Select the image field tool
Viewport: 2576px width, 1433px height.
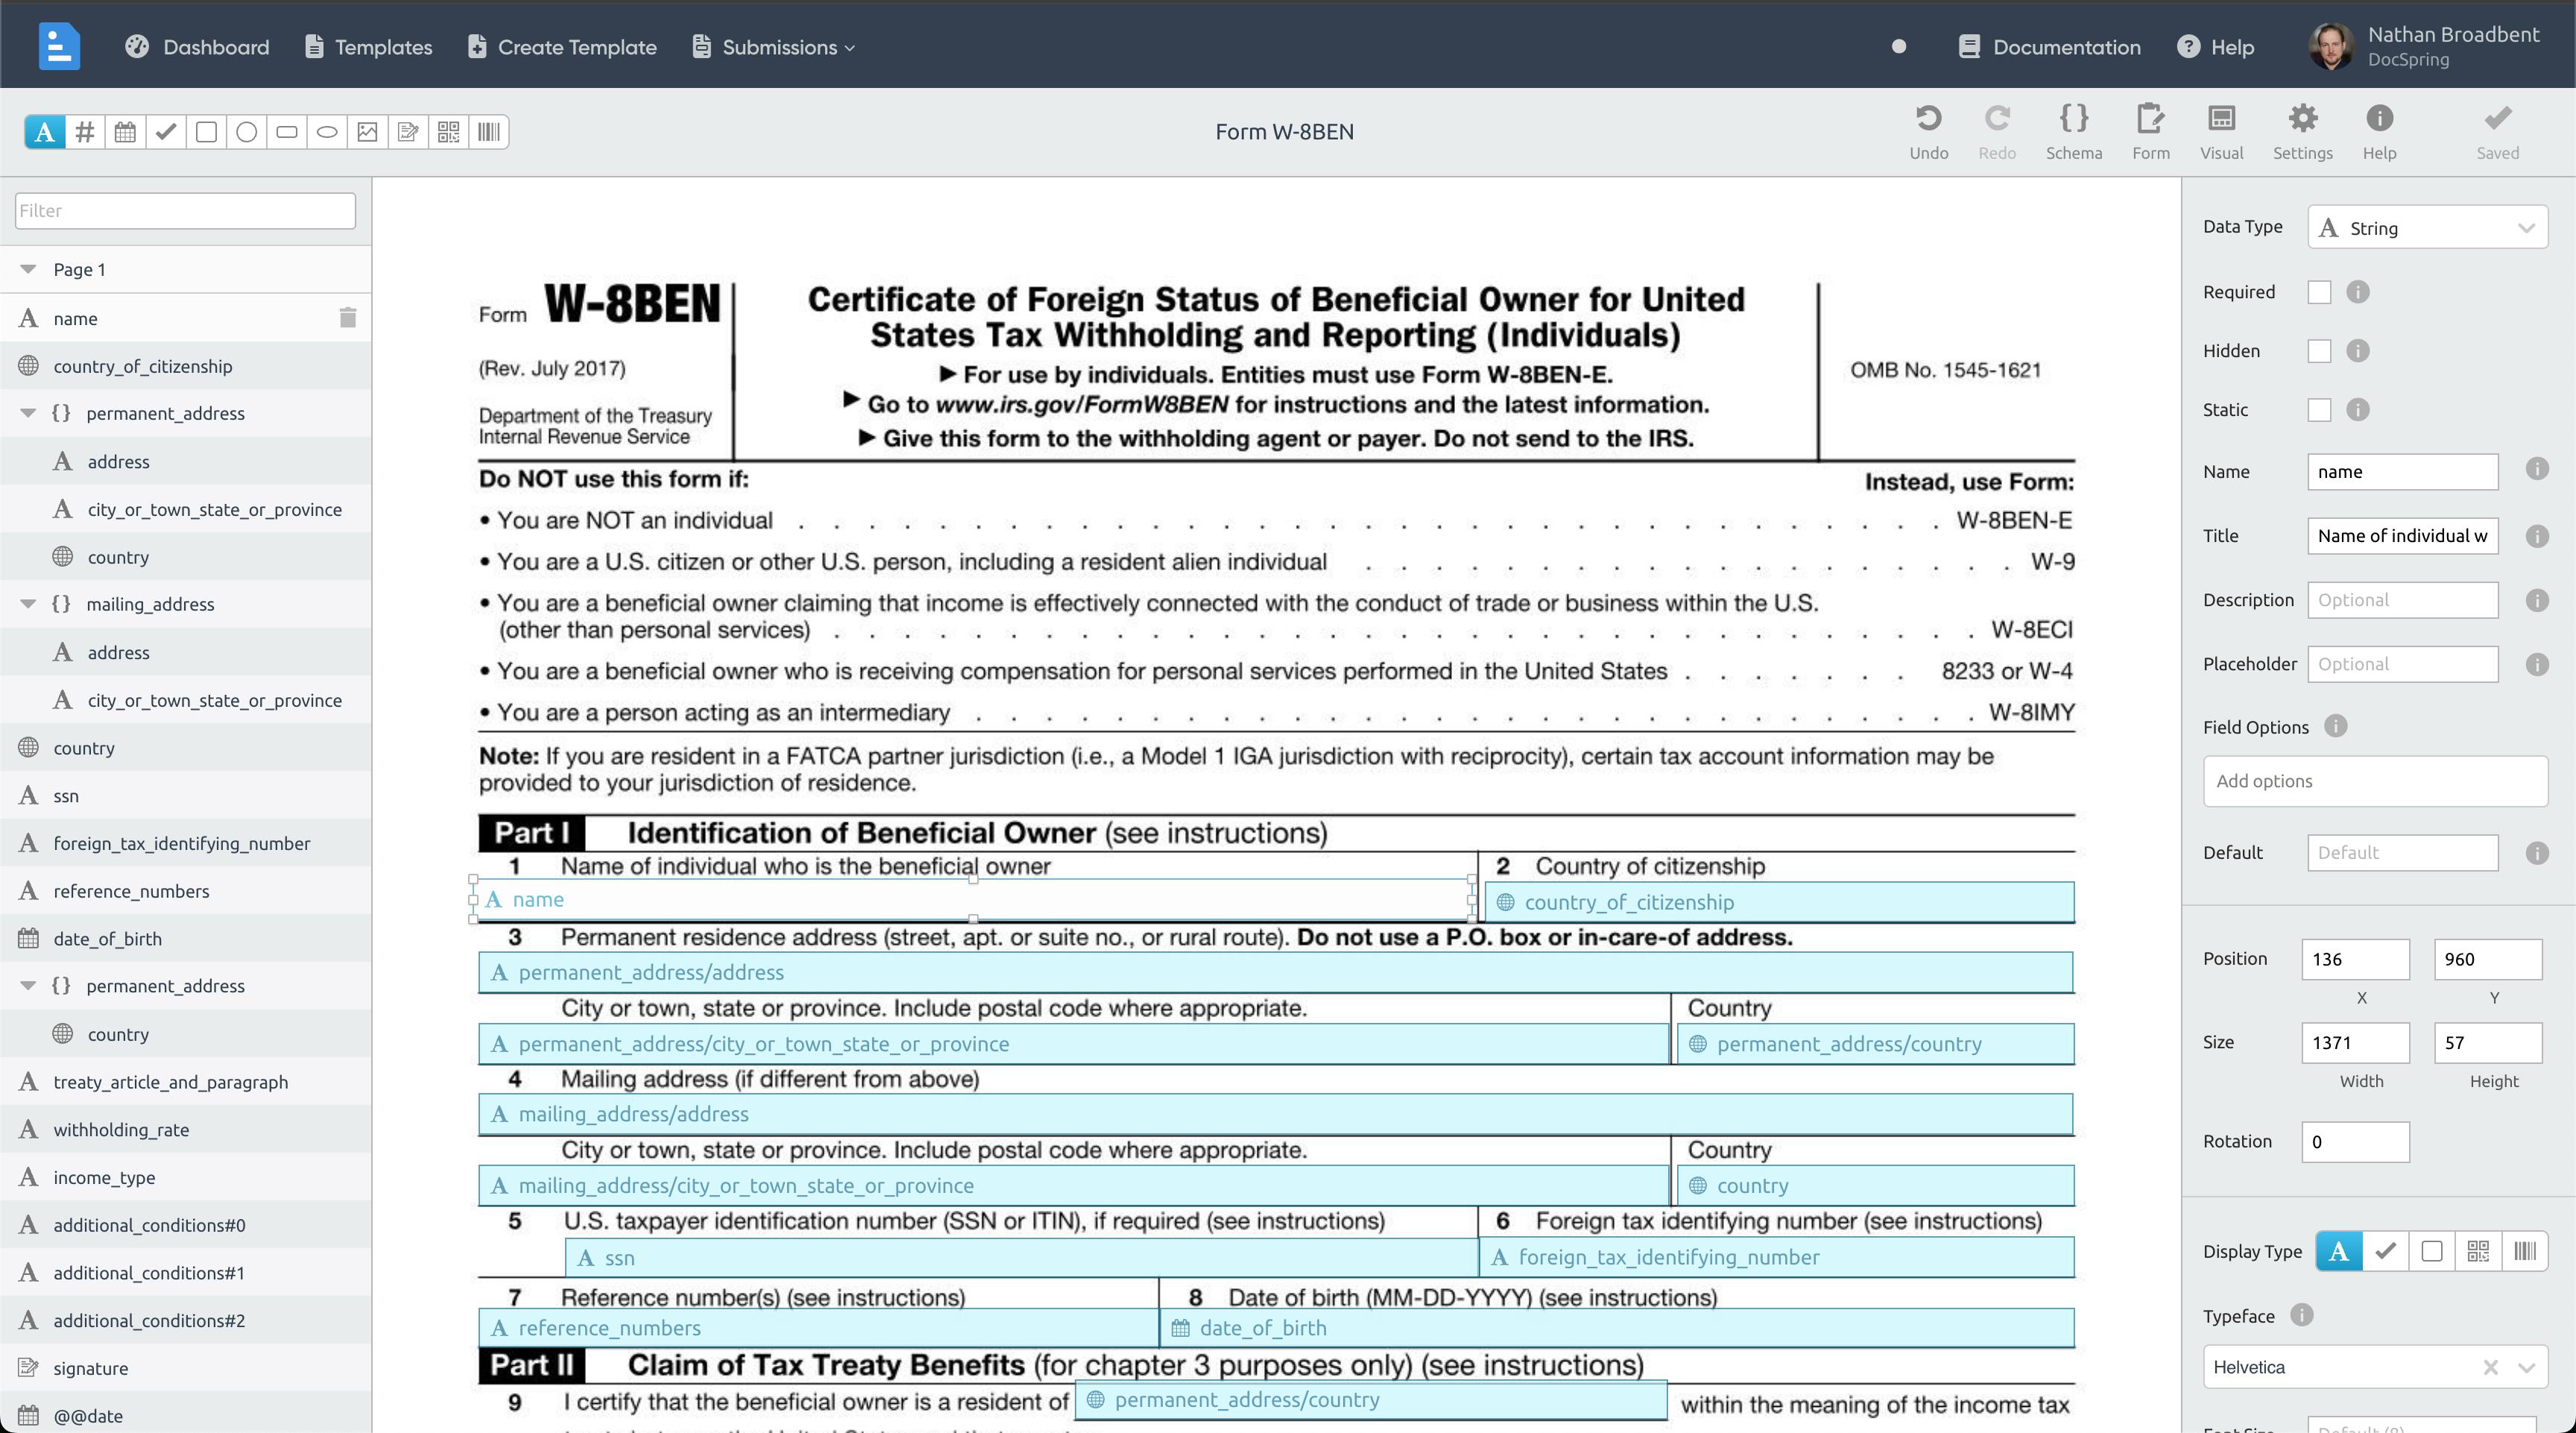coord(367,132)
